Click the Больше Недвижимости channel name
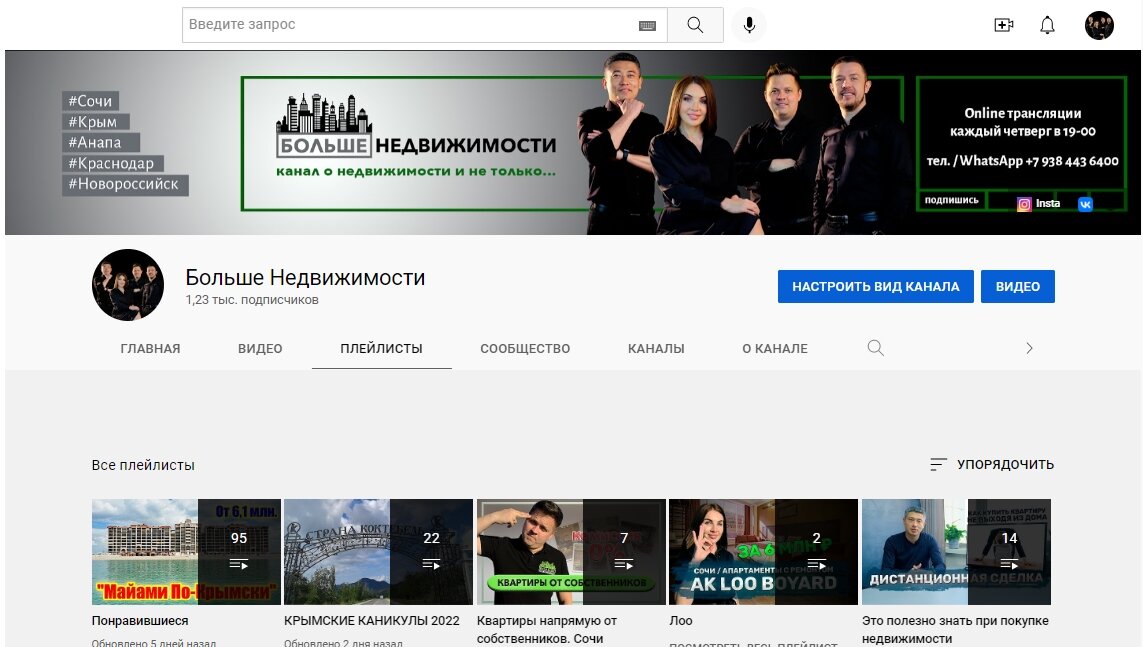The image size is (1143, 647). tap(305, 278)
